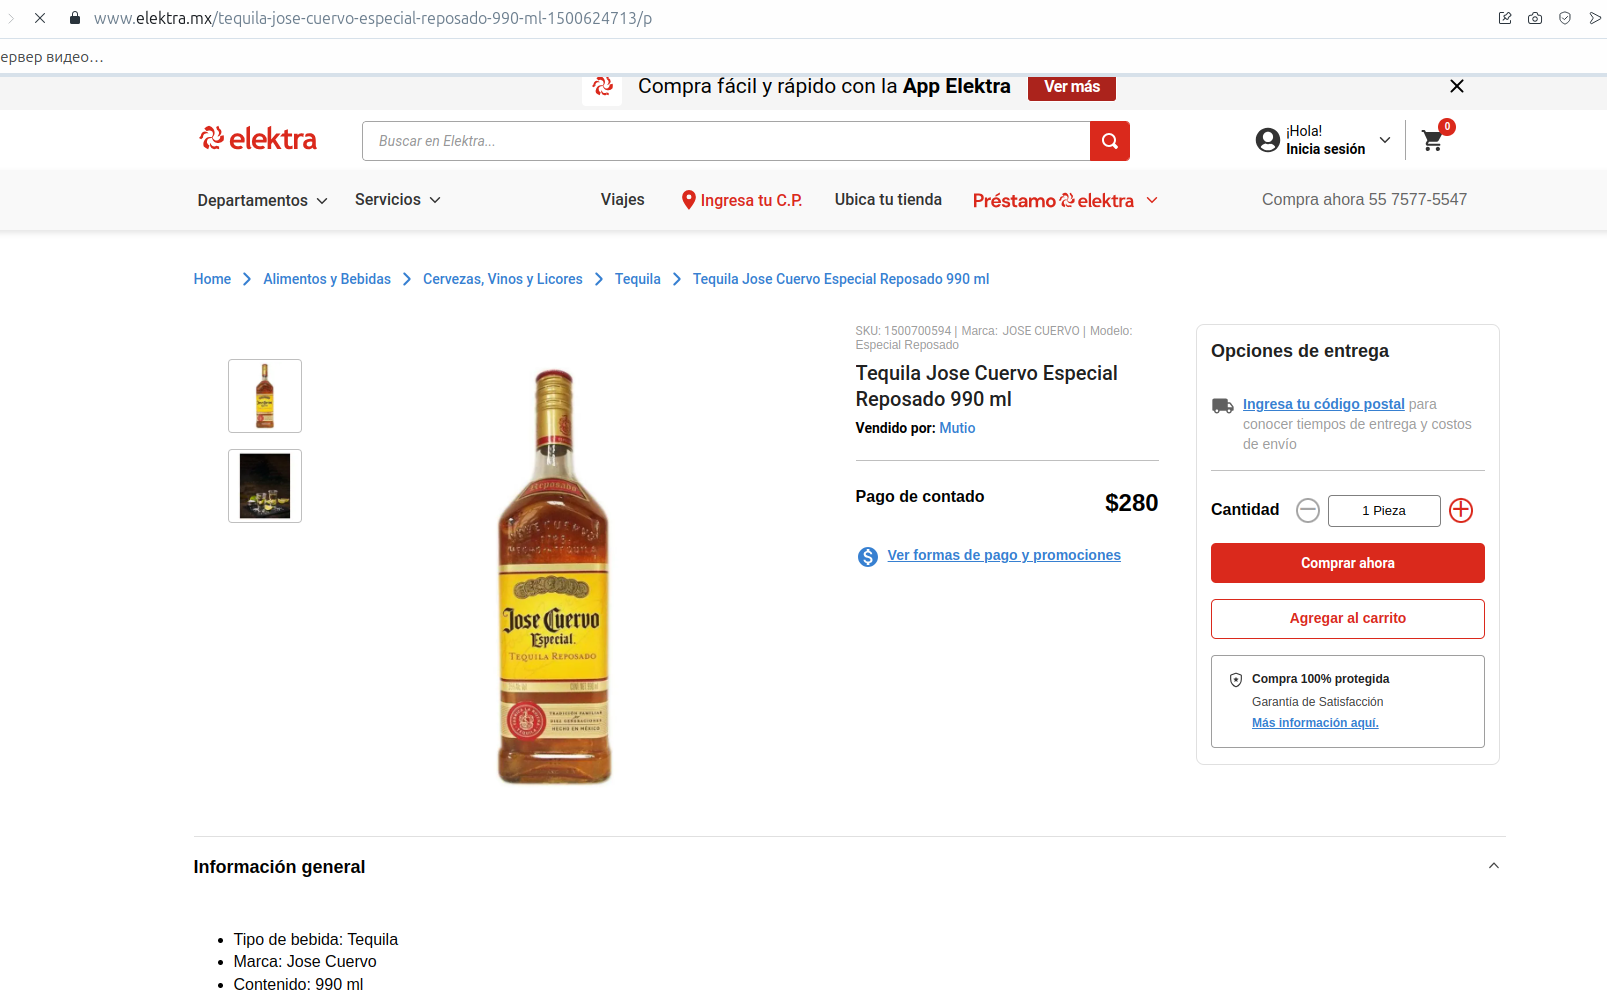Image resolution: width=1607 pixels, height=992 pixels.
Task: Click the phone number 55 7577-5547
Action: pos(1418,200)
